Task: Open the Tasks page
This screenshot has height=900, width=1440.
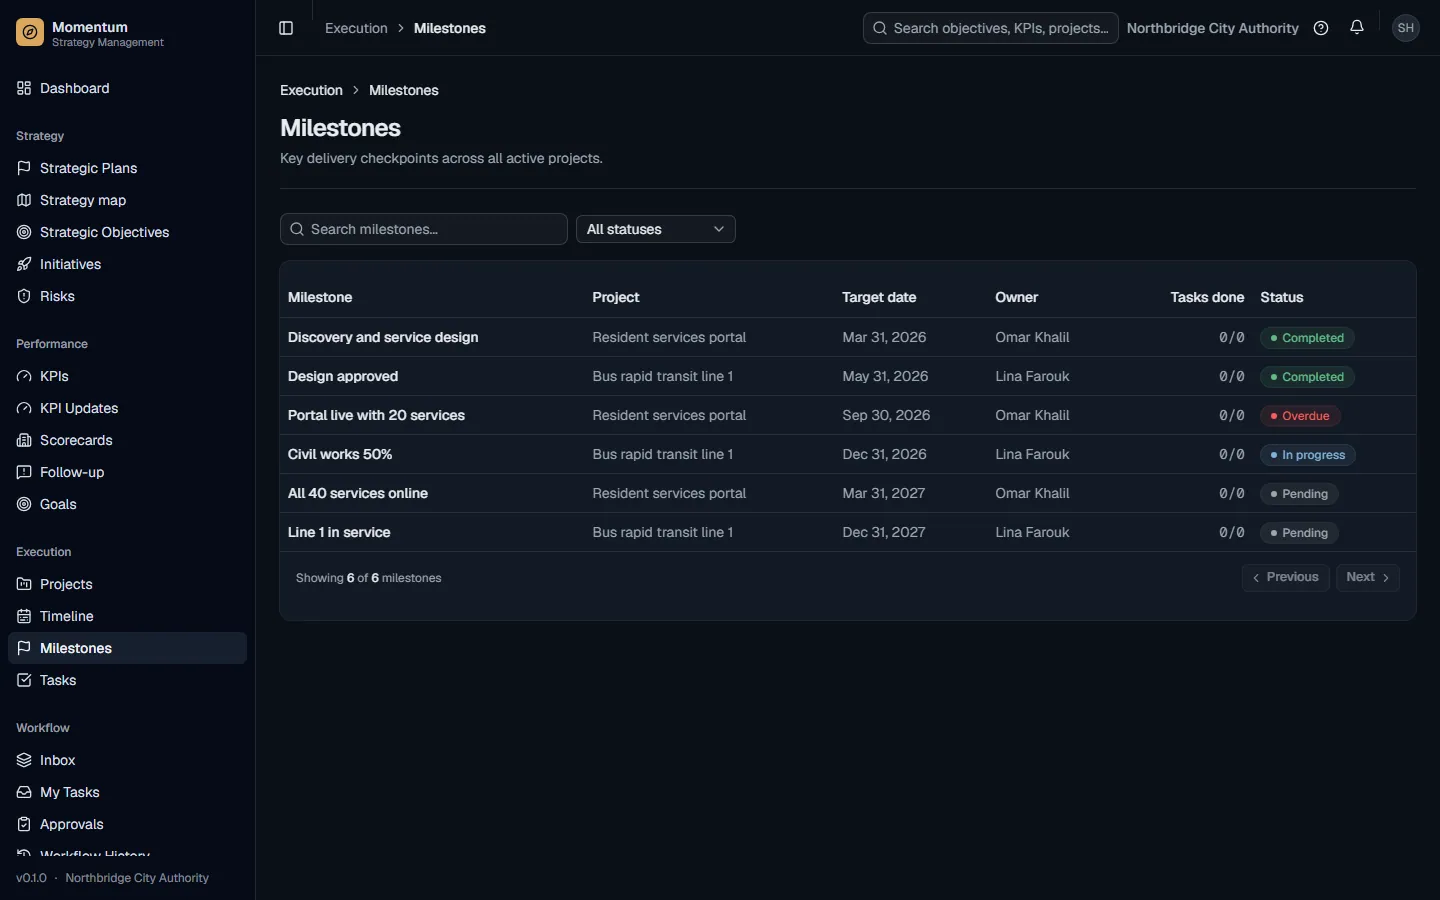Action: (127, 680)
